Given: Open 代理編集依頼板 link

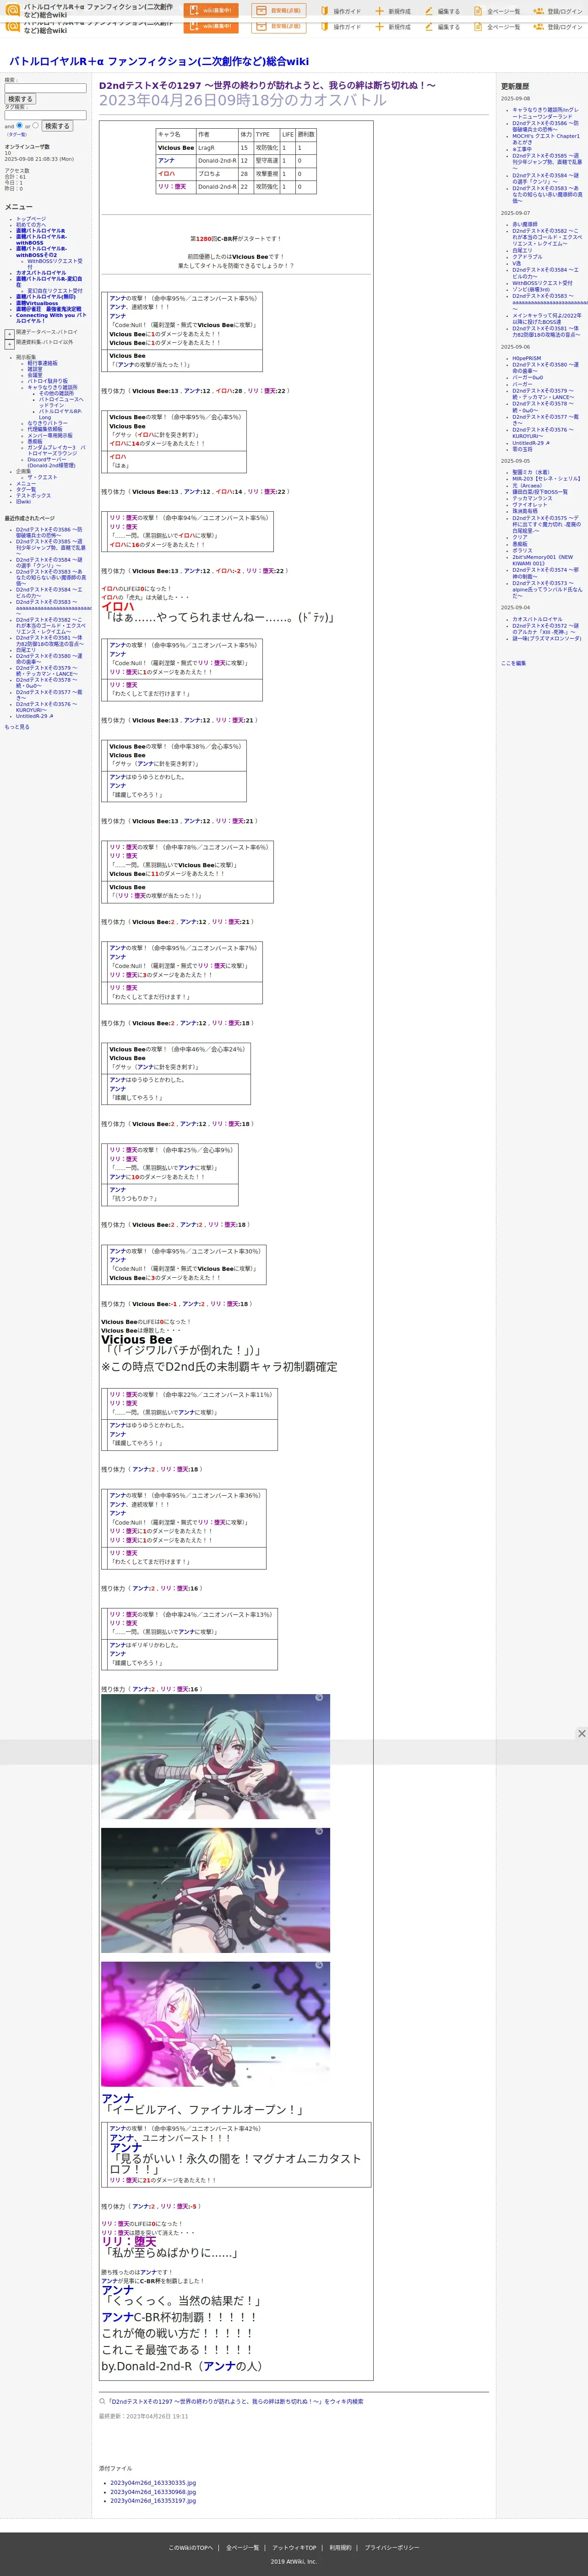Looking at the screenshot, I should [x=45, y=429].
